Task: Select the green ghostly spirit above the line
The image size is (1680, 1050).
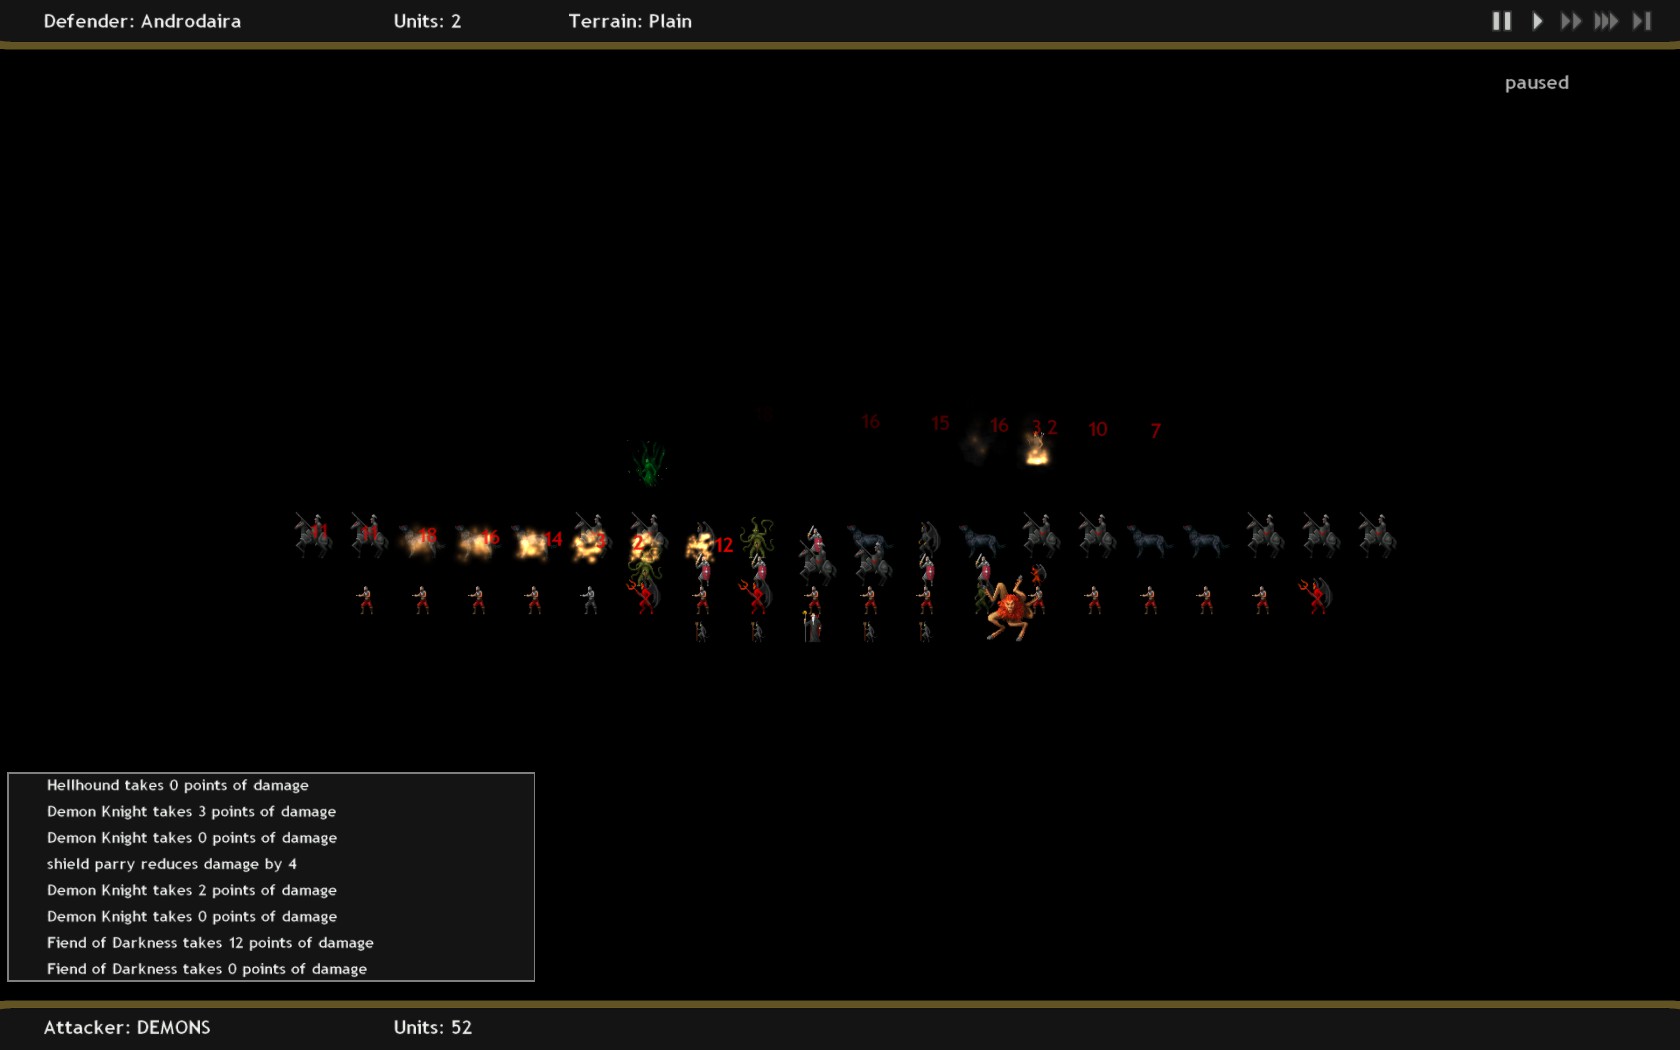Action: (x=649, y=463)
